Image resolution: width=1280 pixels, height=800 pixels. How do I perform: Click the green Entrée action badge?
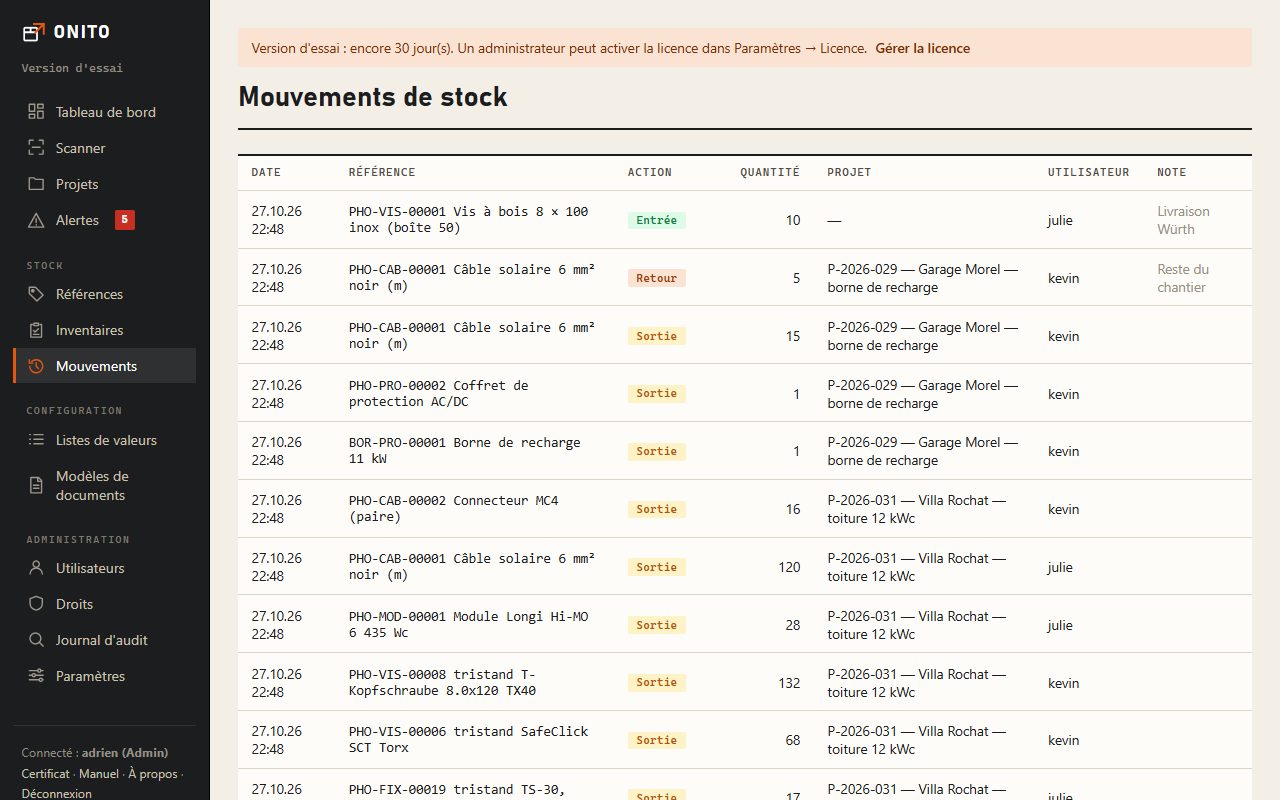657,220
